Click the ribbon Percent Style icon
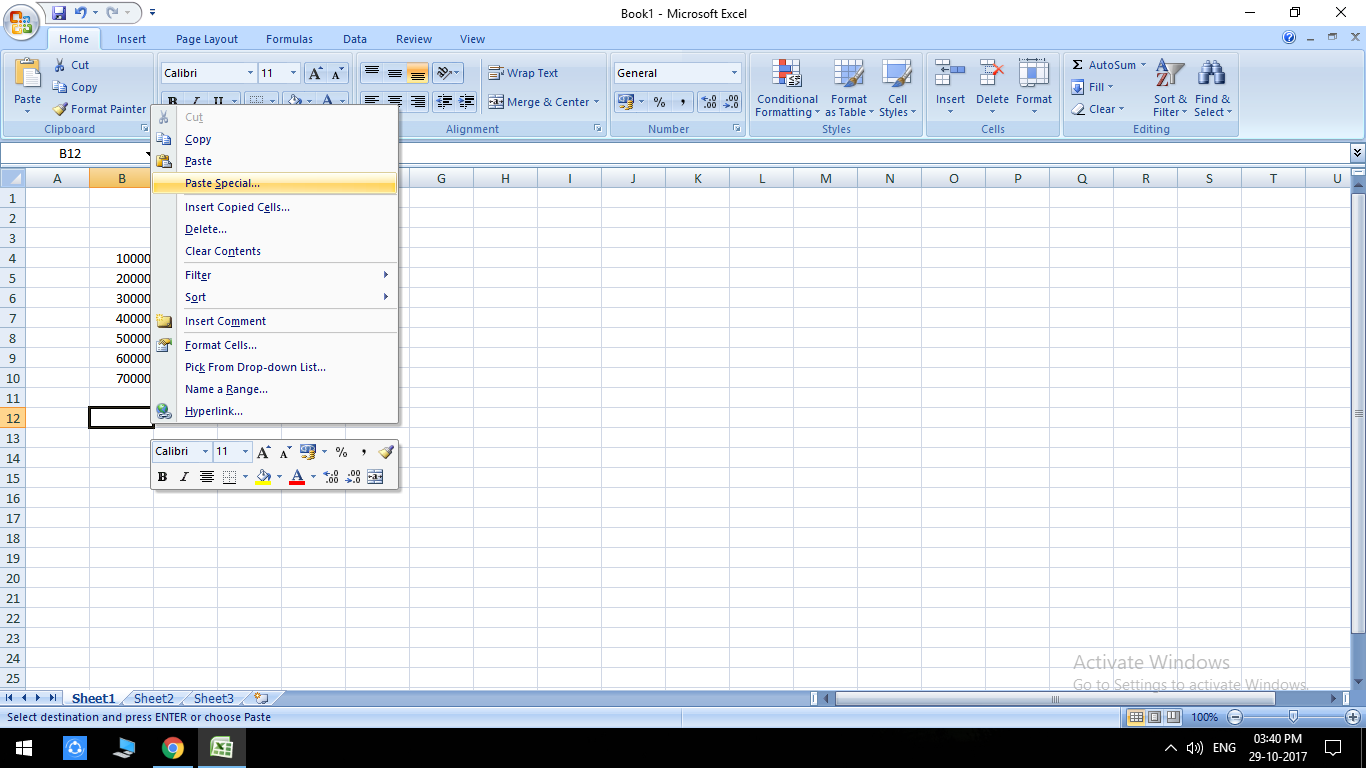Viewport: 1366px width, 768px height. point(659,102)
